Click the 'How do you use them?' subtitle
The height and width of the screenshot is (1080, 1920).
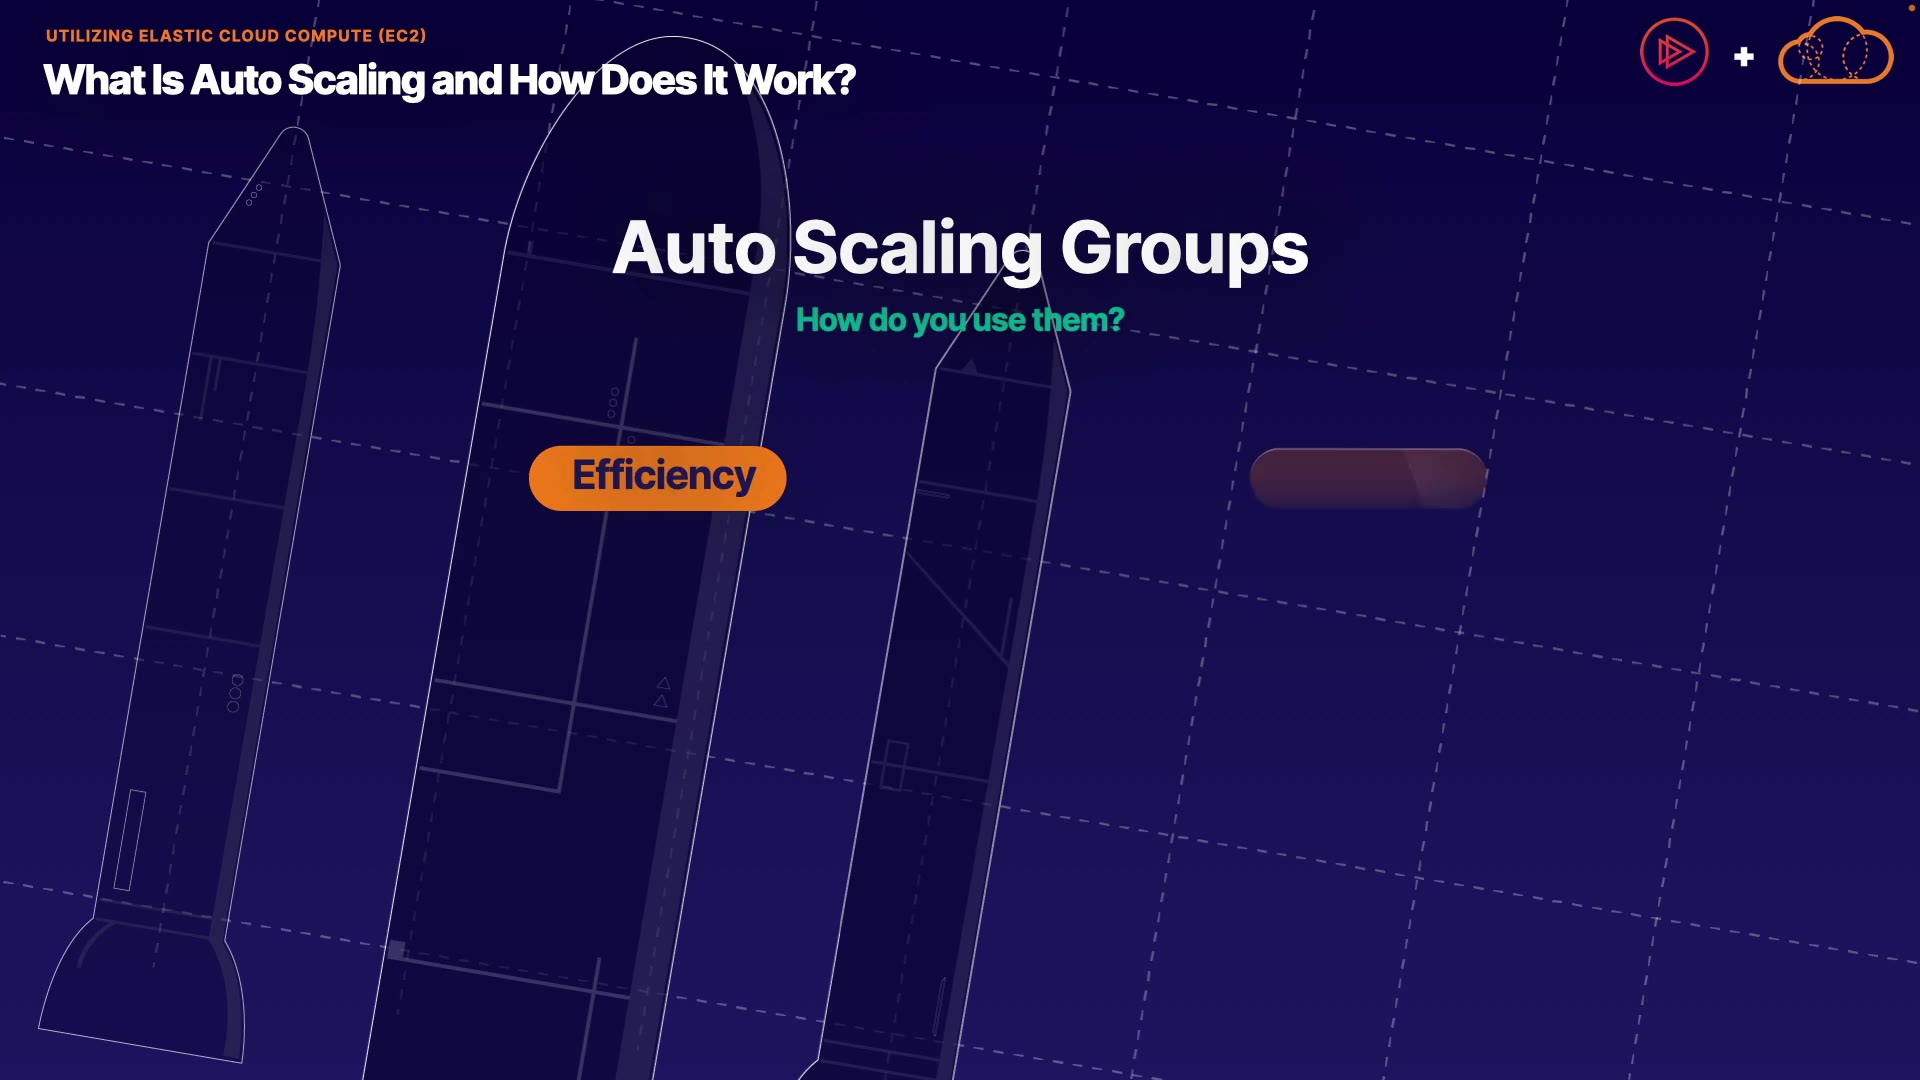tap(959, 320)
